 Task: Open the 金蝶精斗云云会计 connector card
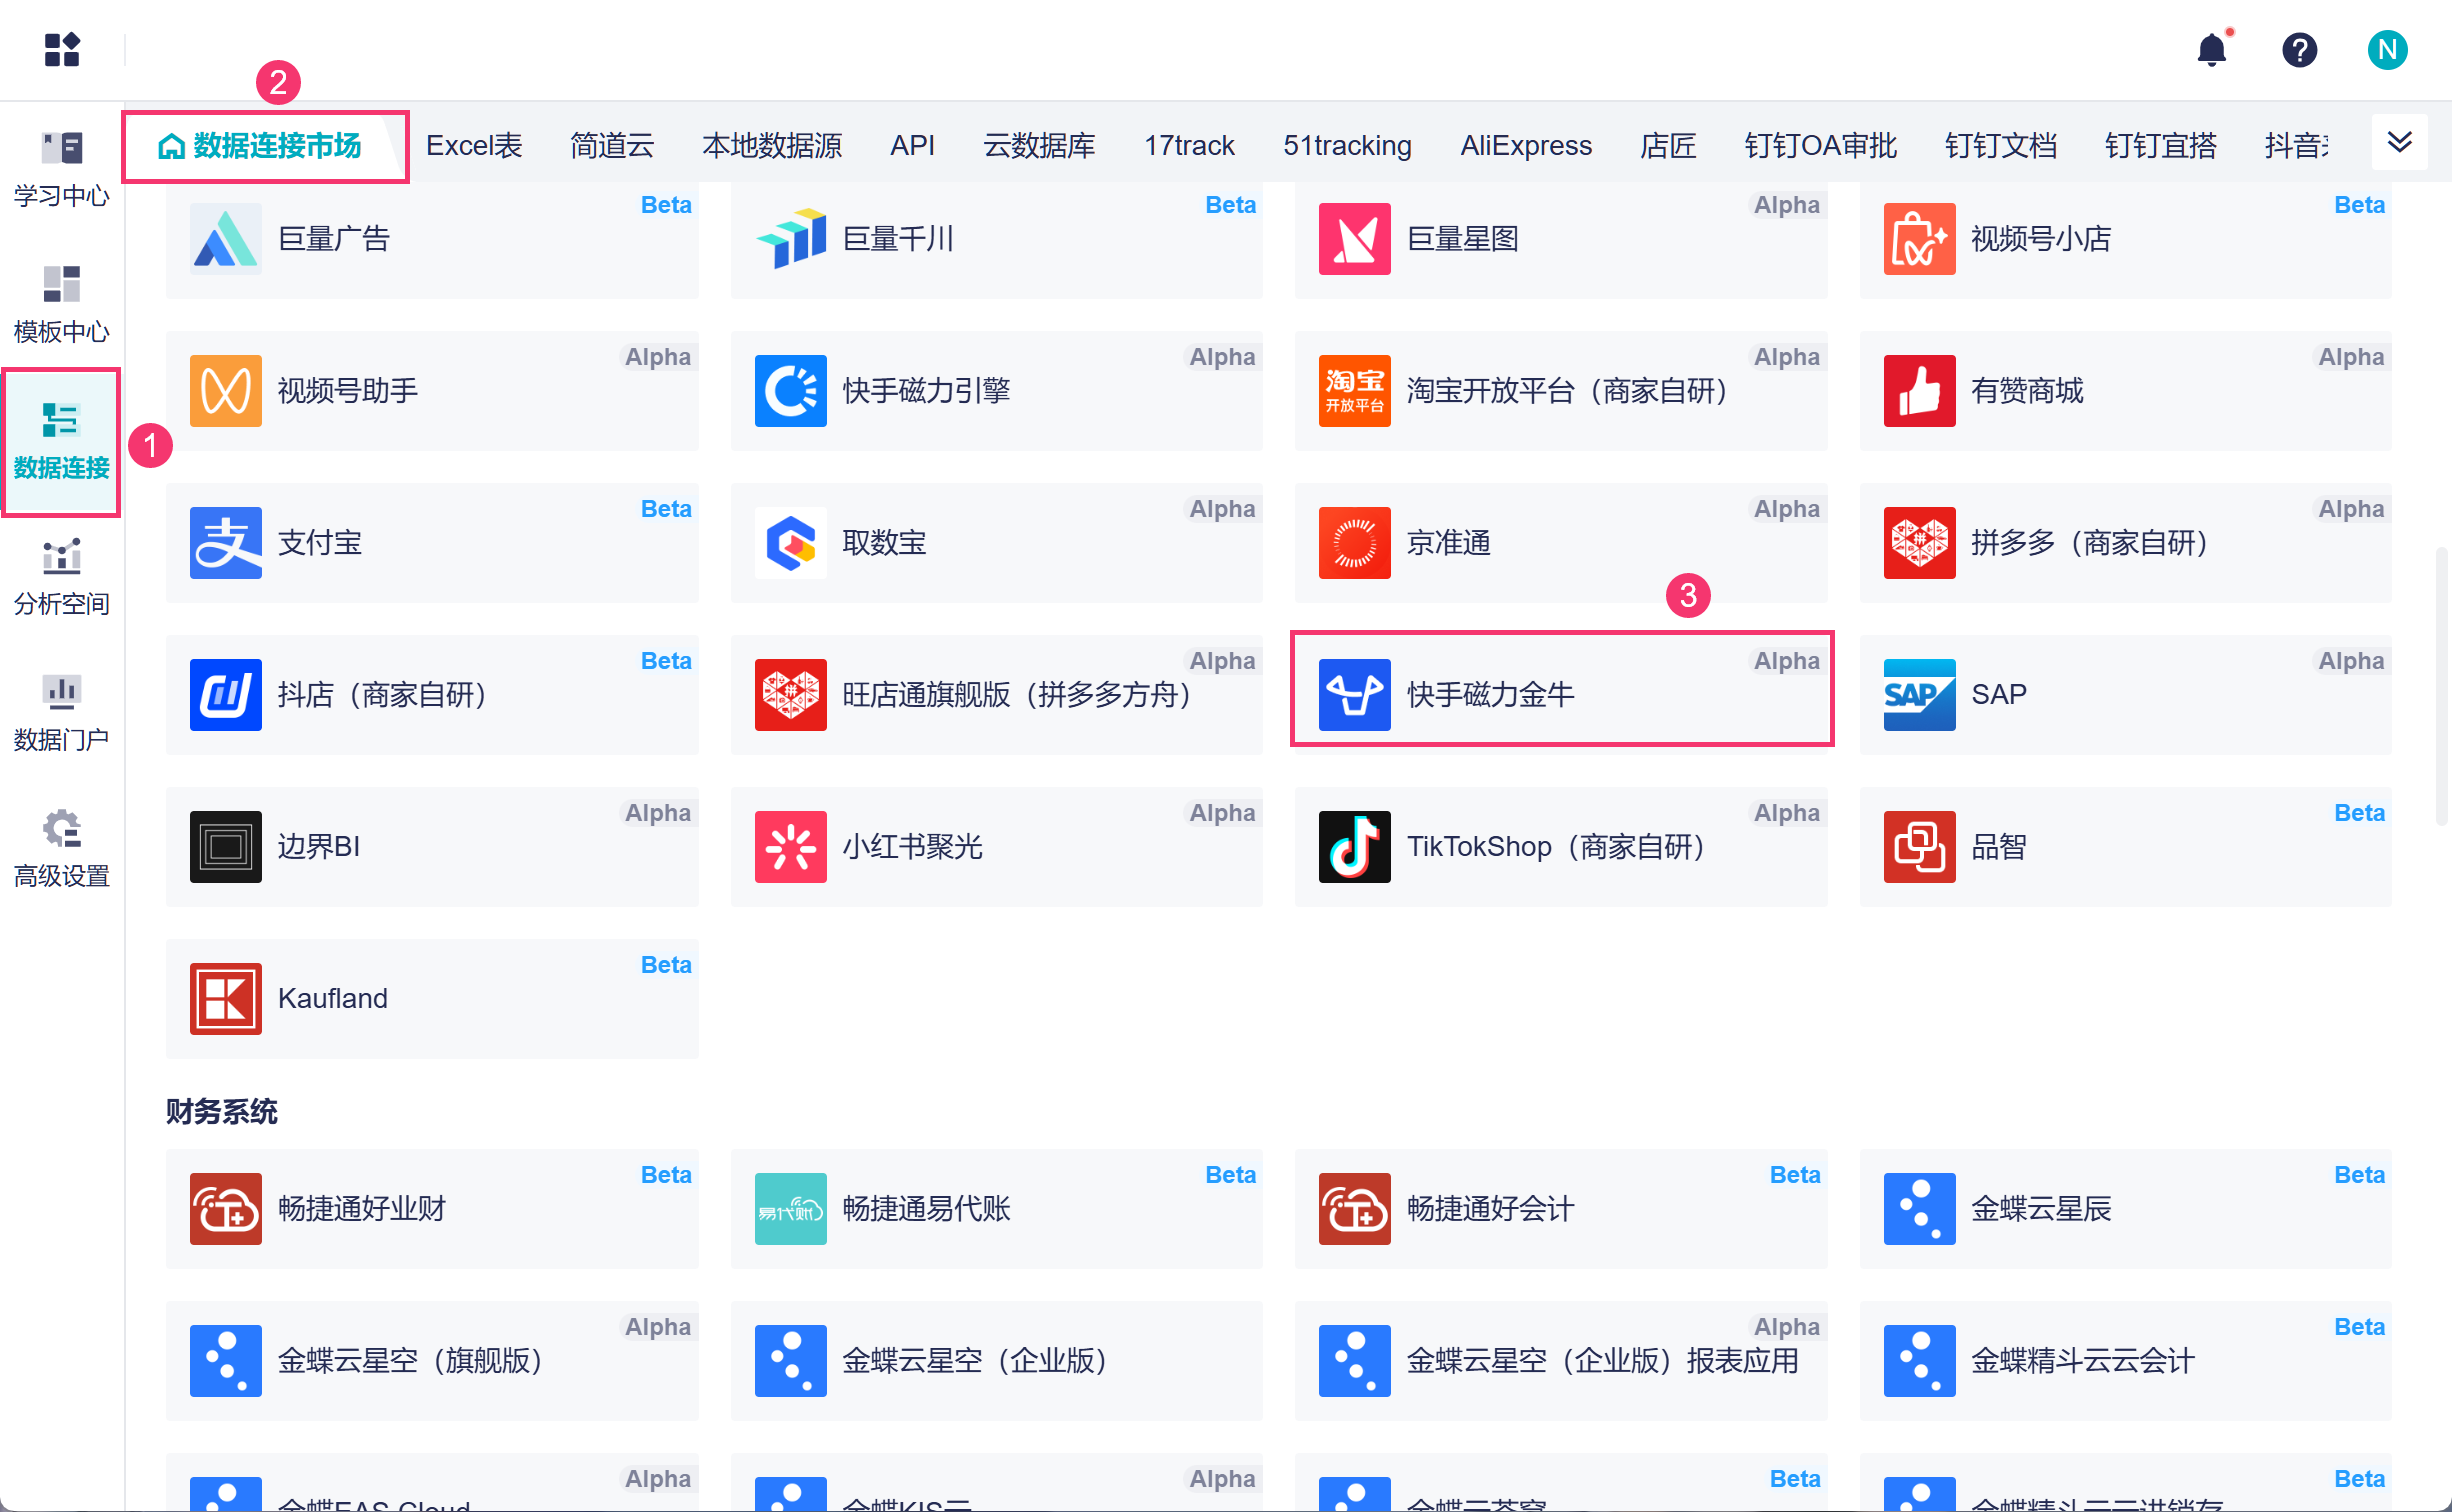pyautogui.click(x=2125, y=1361)
